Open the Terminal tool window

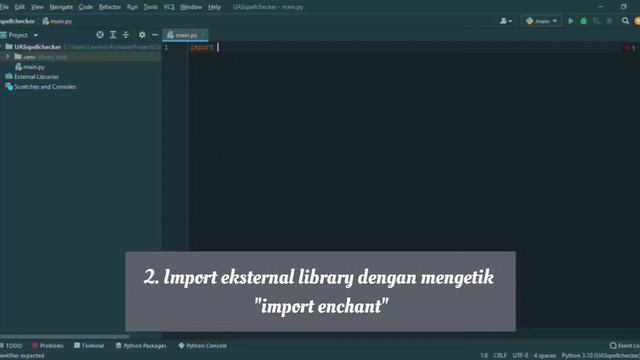[x=89, y=346]
